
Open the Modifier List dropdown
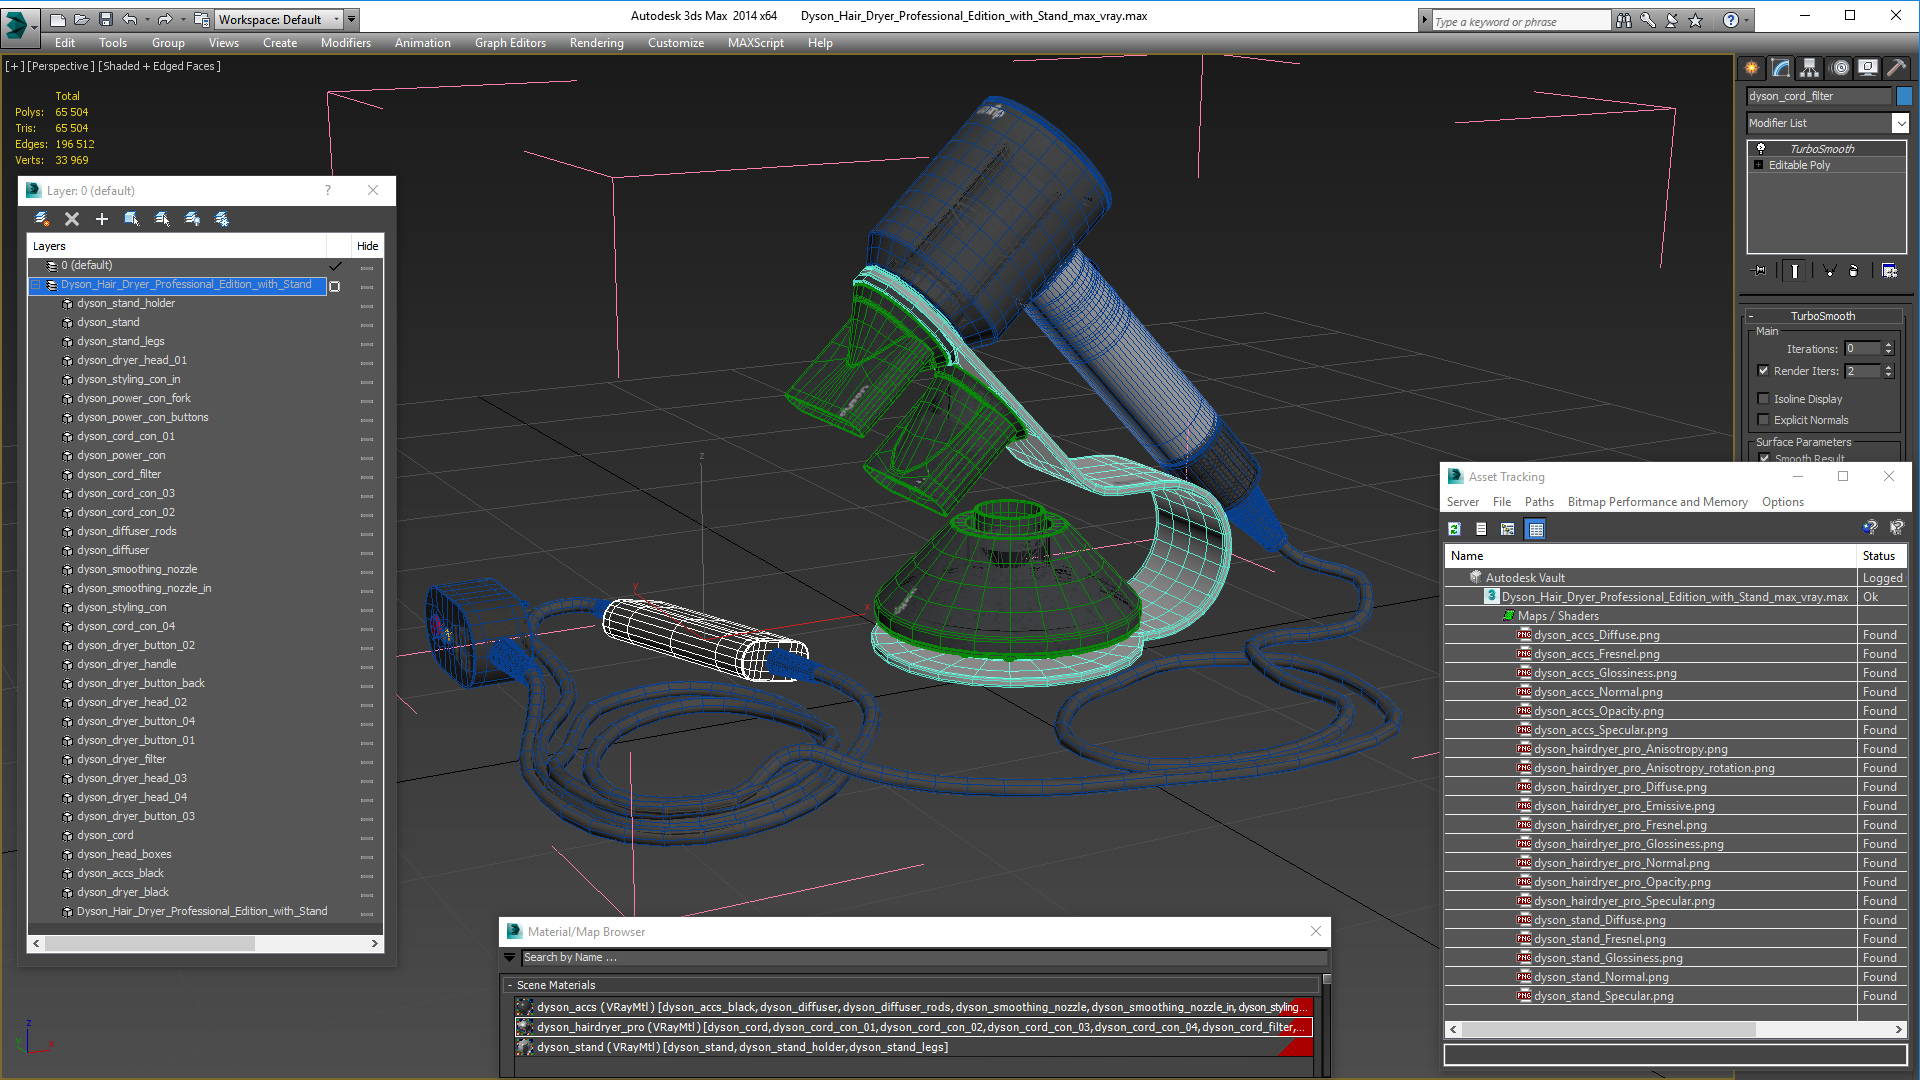(x=1900, y=123)
